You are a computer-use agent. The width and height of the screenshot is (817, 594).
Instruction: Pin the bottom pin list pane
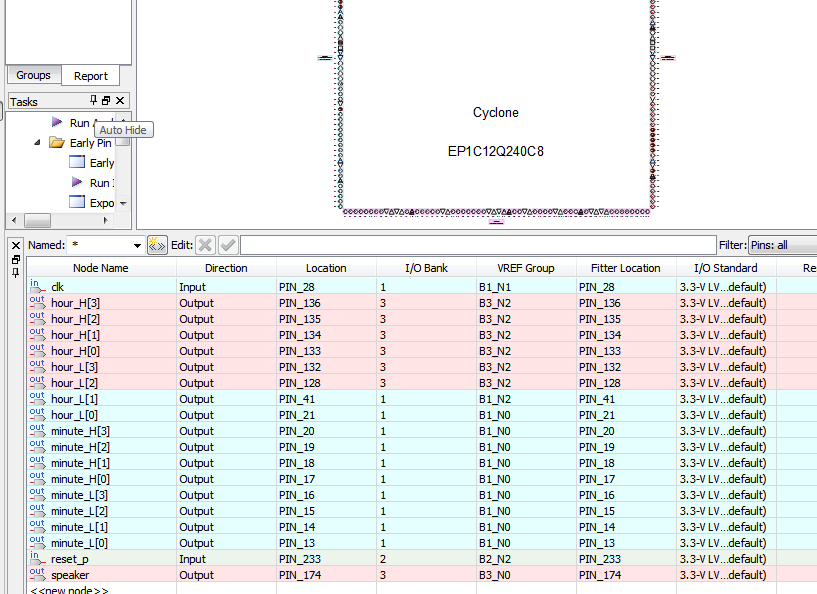(x=15, y=272)
